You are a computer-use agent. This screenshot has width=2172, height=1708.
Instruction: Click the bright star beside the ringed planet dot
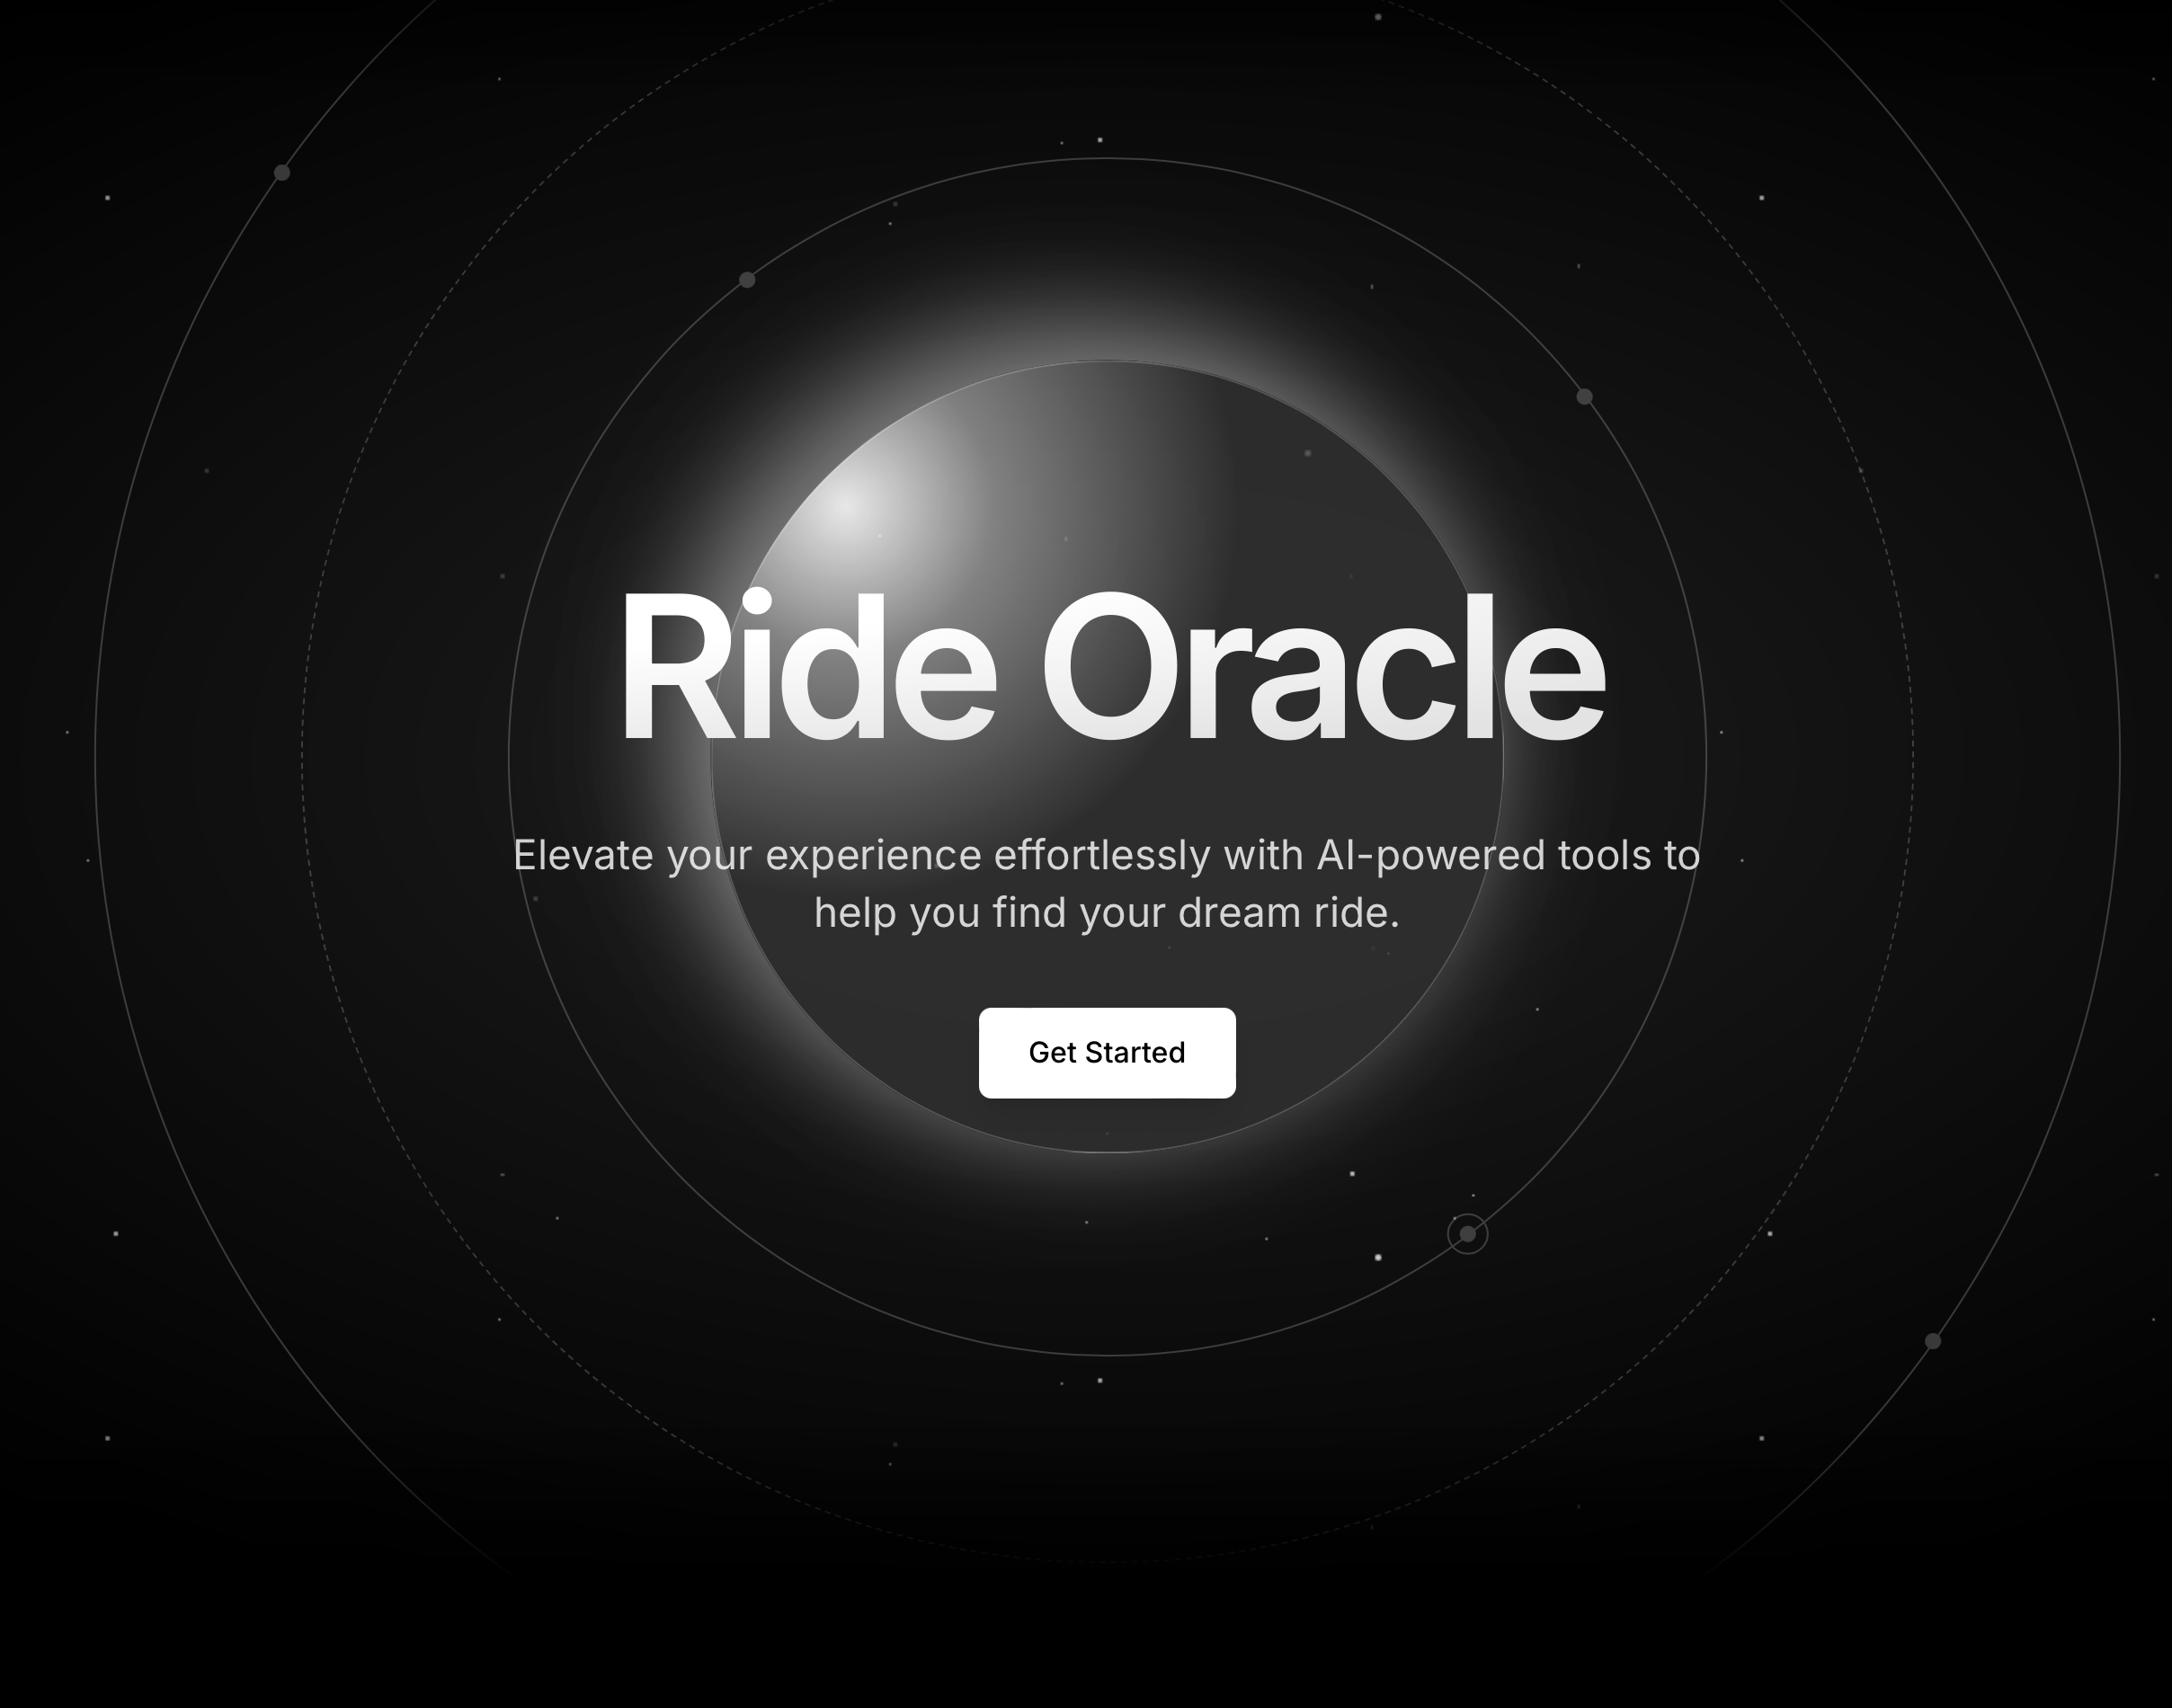(1378, 1257)
